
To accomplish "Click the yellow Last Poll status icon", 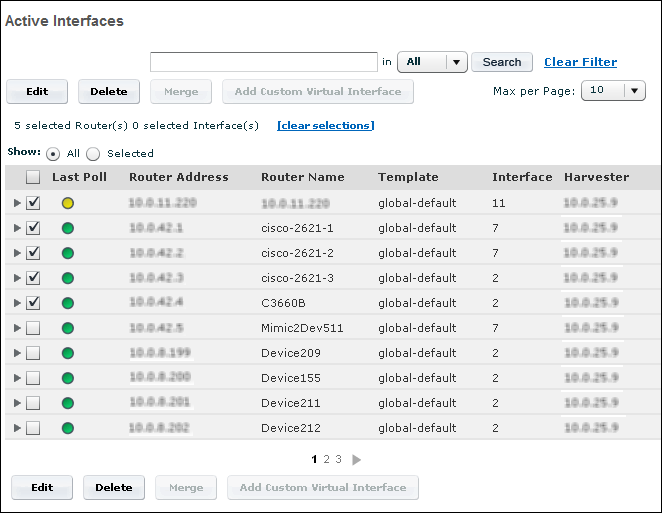I will pyautogui.click(x=68, y=203).
